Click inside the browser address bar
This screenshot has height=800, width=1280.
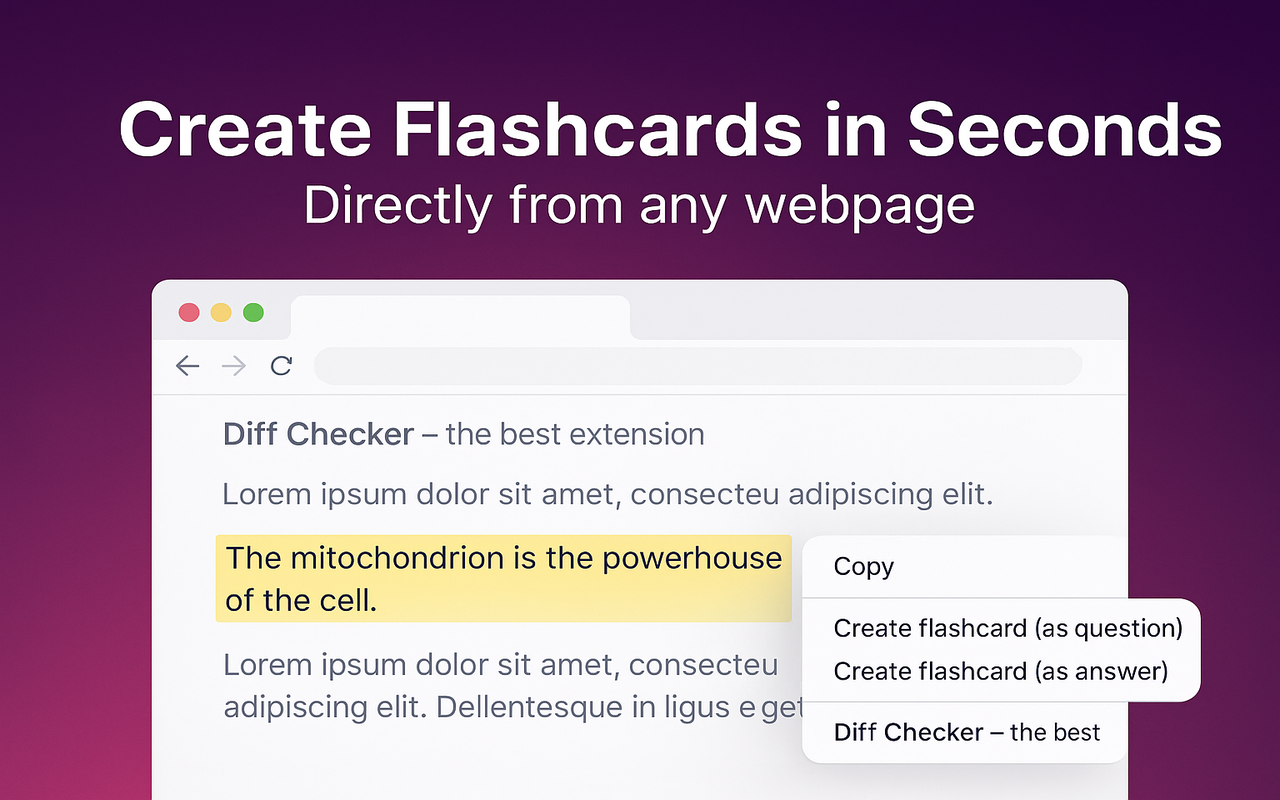coord(697,366)
